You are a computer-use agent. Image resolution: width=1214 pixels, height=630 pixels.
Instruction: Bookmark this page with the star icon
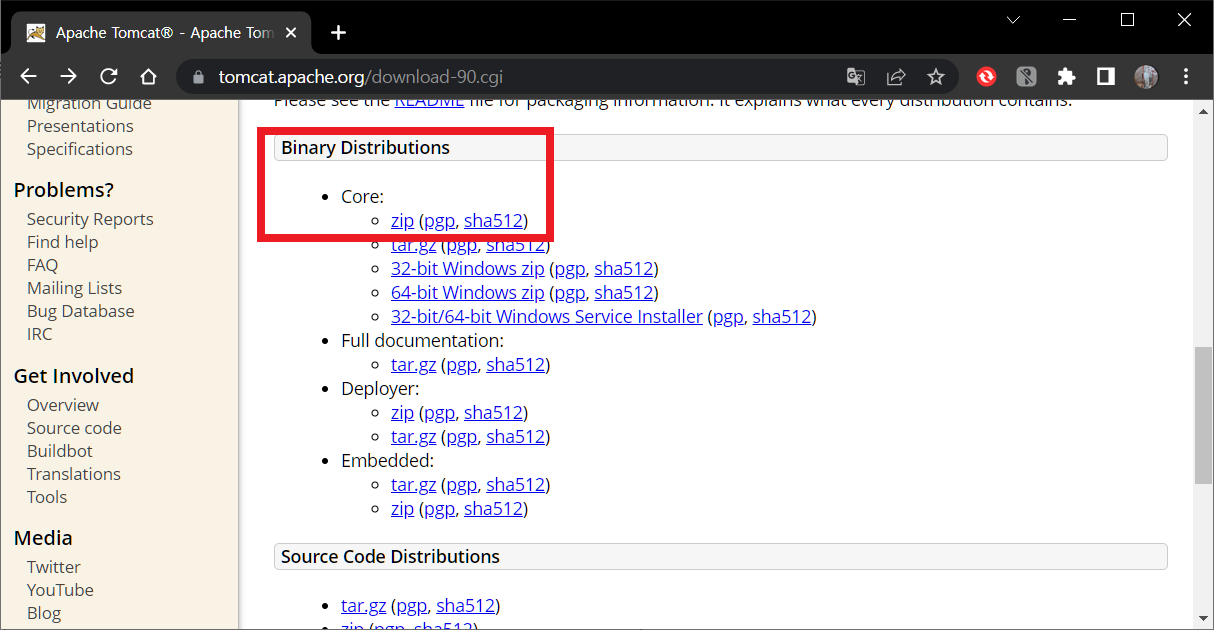(x=935, y=76)
